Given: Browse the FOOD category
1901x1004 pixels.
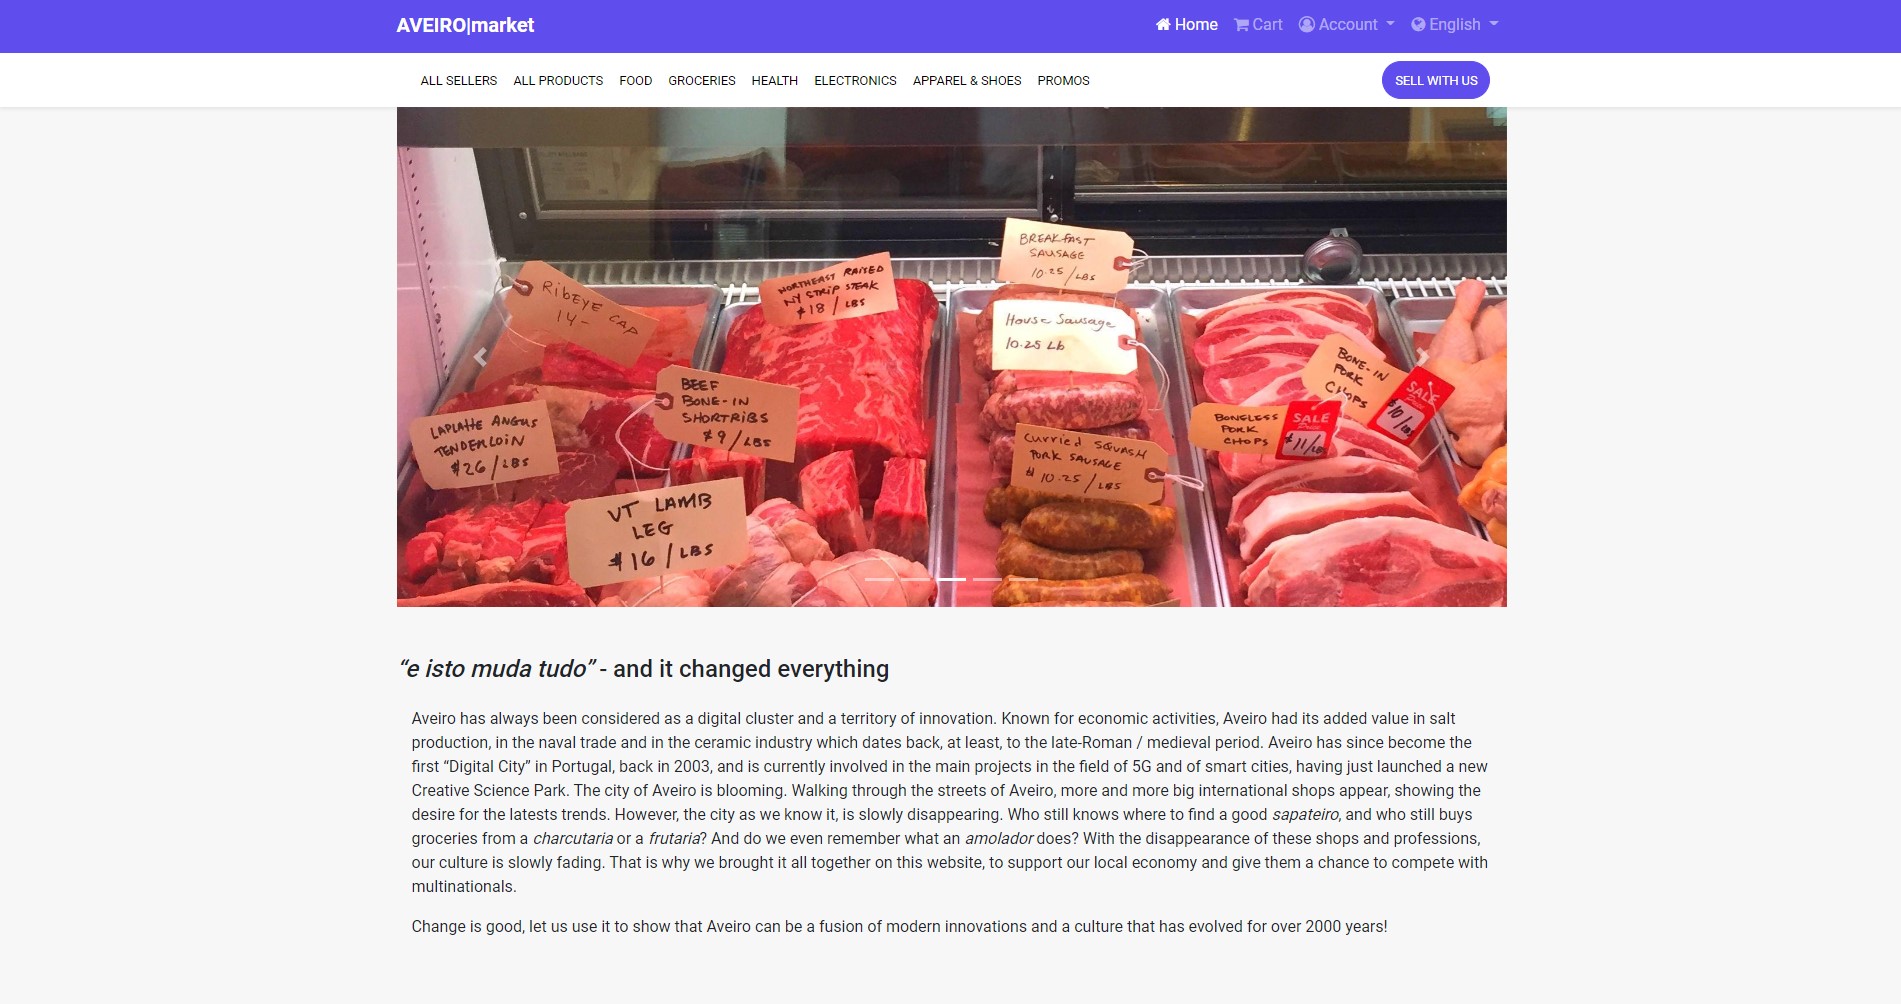Looking at the screenshot, I should [x=635, y=81].
